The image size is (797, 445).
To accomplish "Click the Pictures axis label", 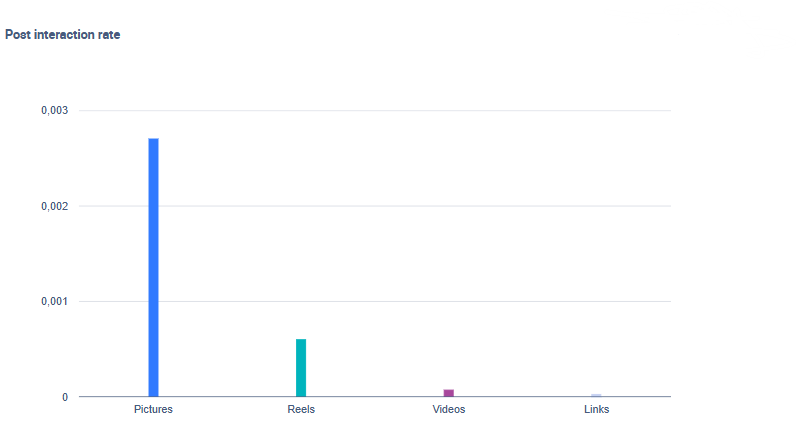I will (153, 410).
